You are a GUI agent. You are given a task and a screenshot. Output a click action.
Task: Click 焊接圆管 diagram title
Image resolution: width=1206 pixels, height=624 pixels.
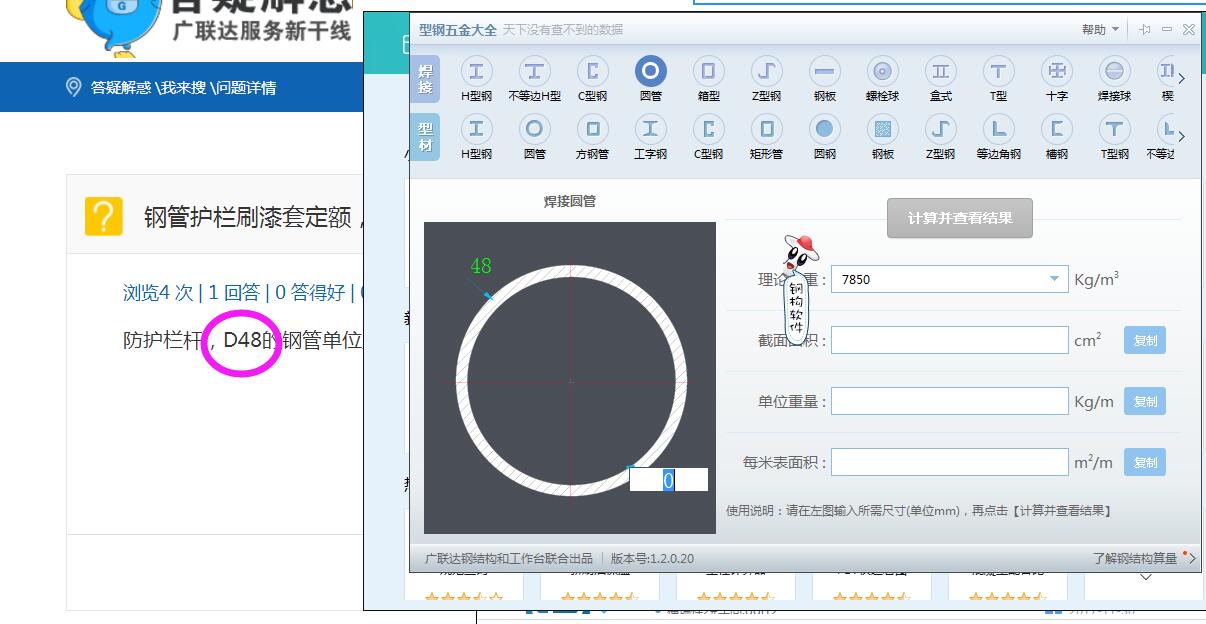570,201
